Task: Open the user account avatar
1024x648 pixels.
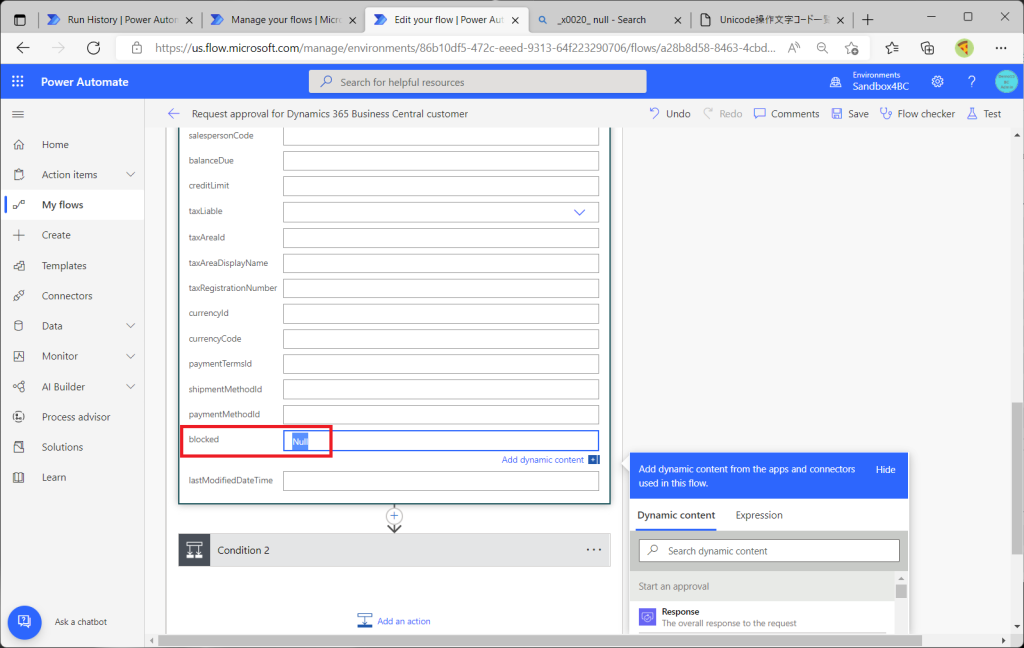Action: coord(1006,82)
